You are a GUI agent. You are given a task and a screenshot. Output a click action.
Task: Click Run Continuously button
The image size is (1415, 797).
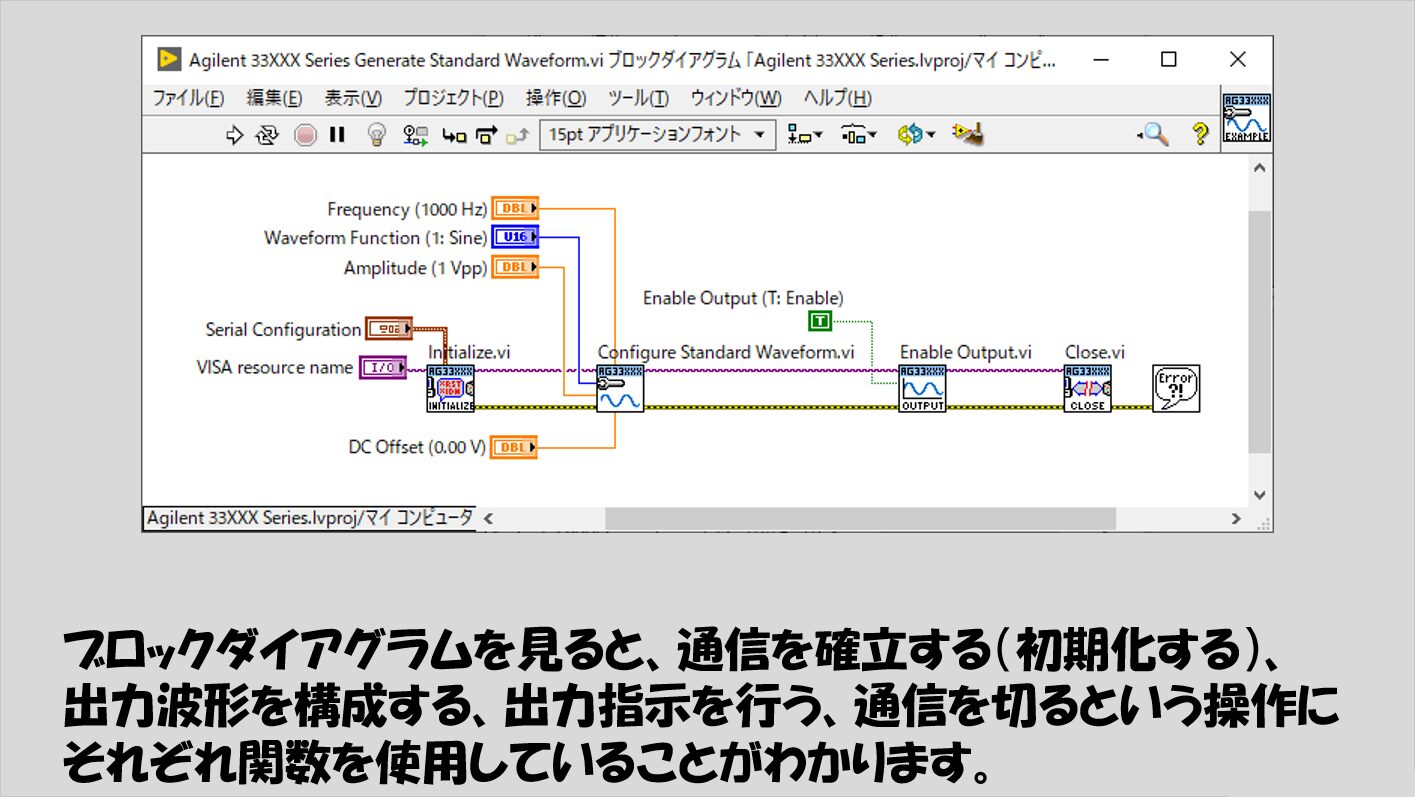pyautogui.click(x=267, y=135)
